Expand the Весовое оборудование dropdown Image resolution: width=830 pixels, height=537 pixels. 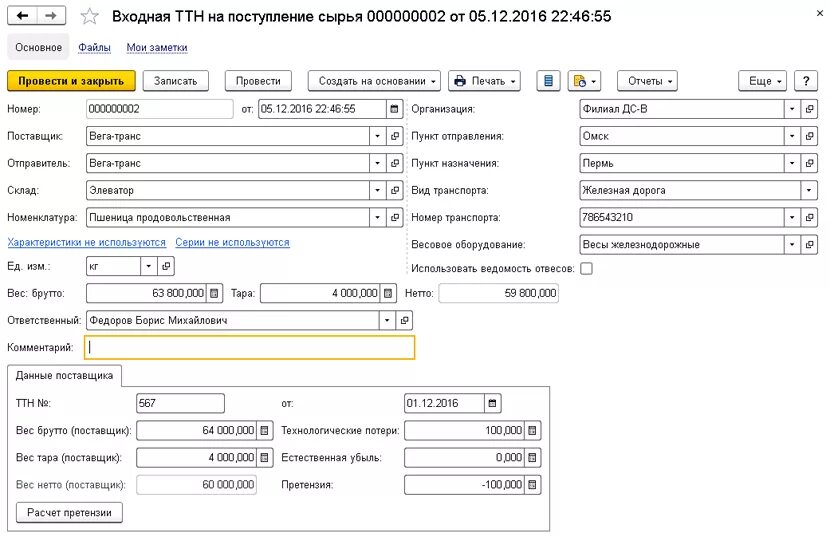click(x=792, y=244)
